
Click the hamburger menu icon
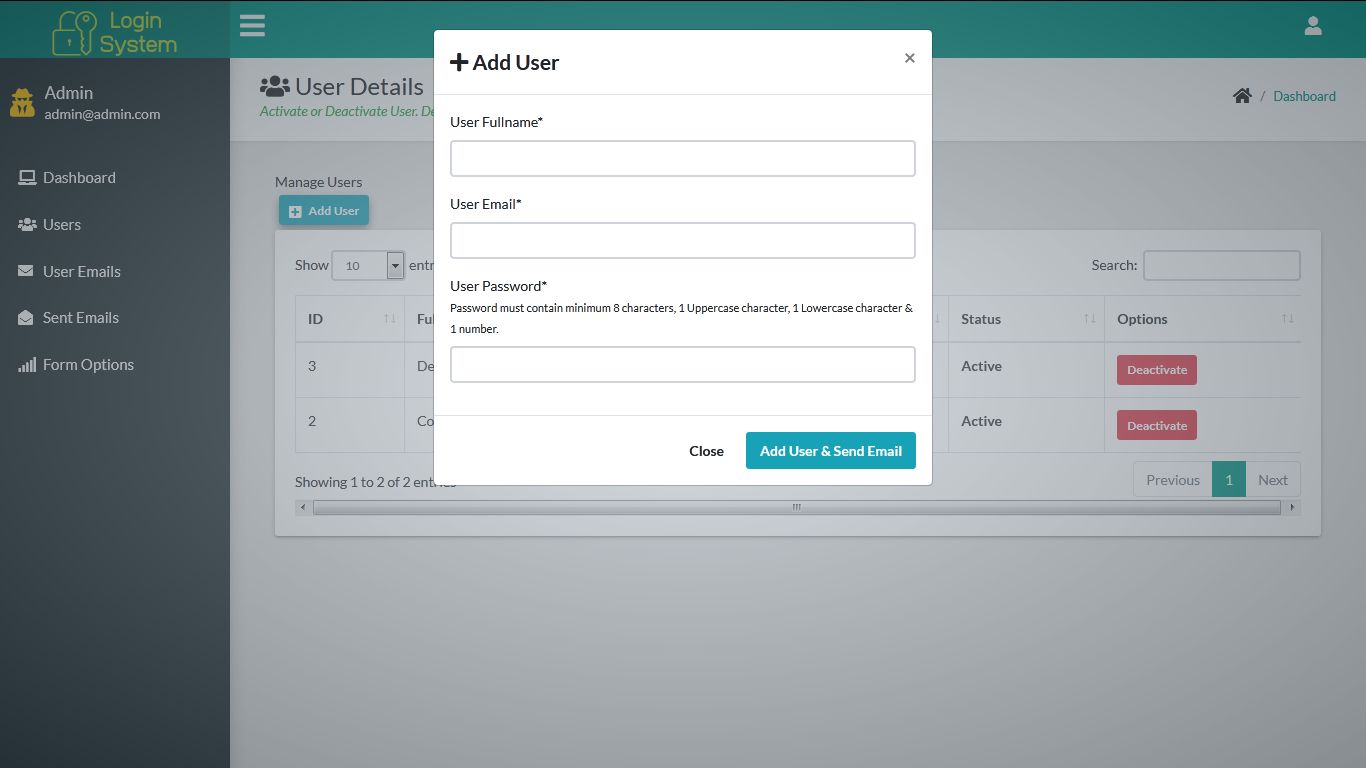[252, 25]
